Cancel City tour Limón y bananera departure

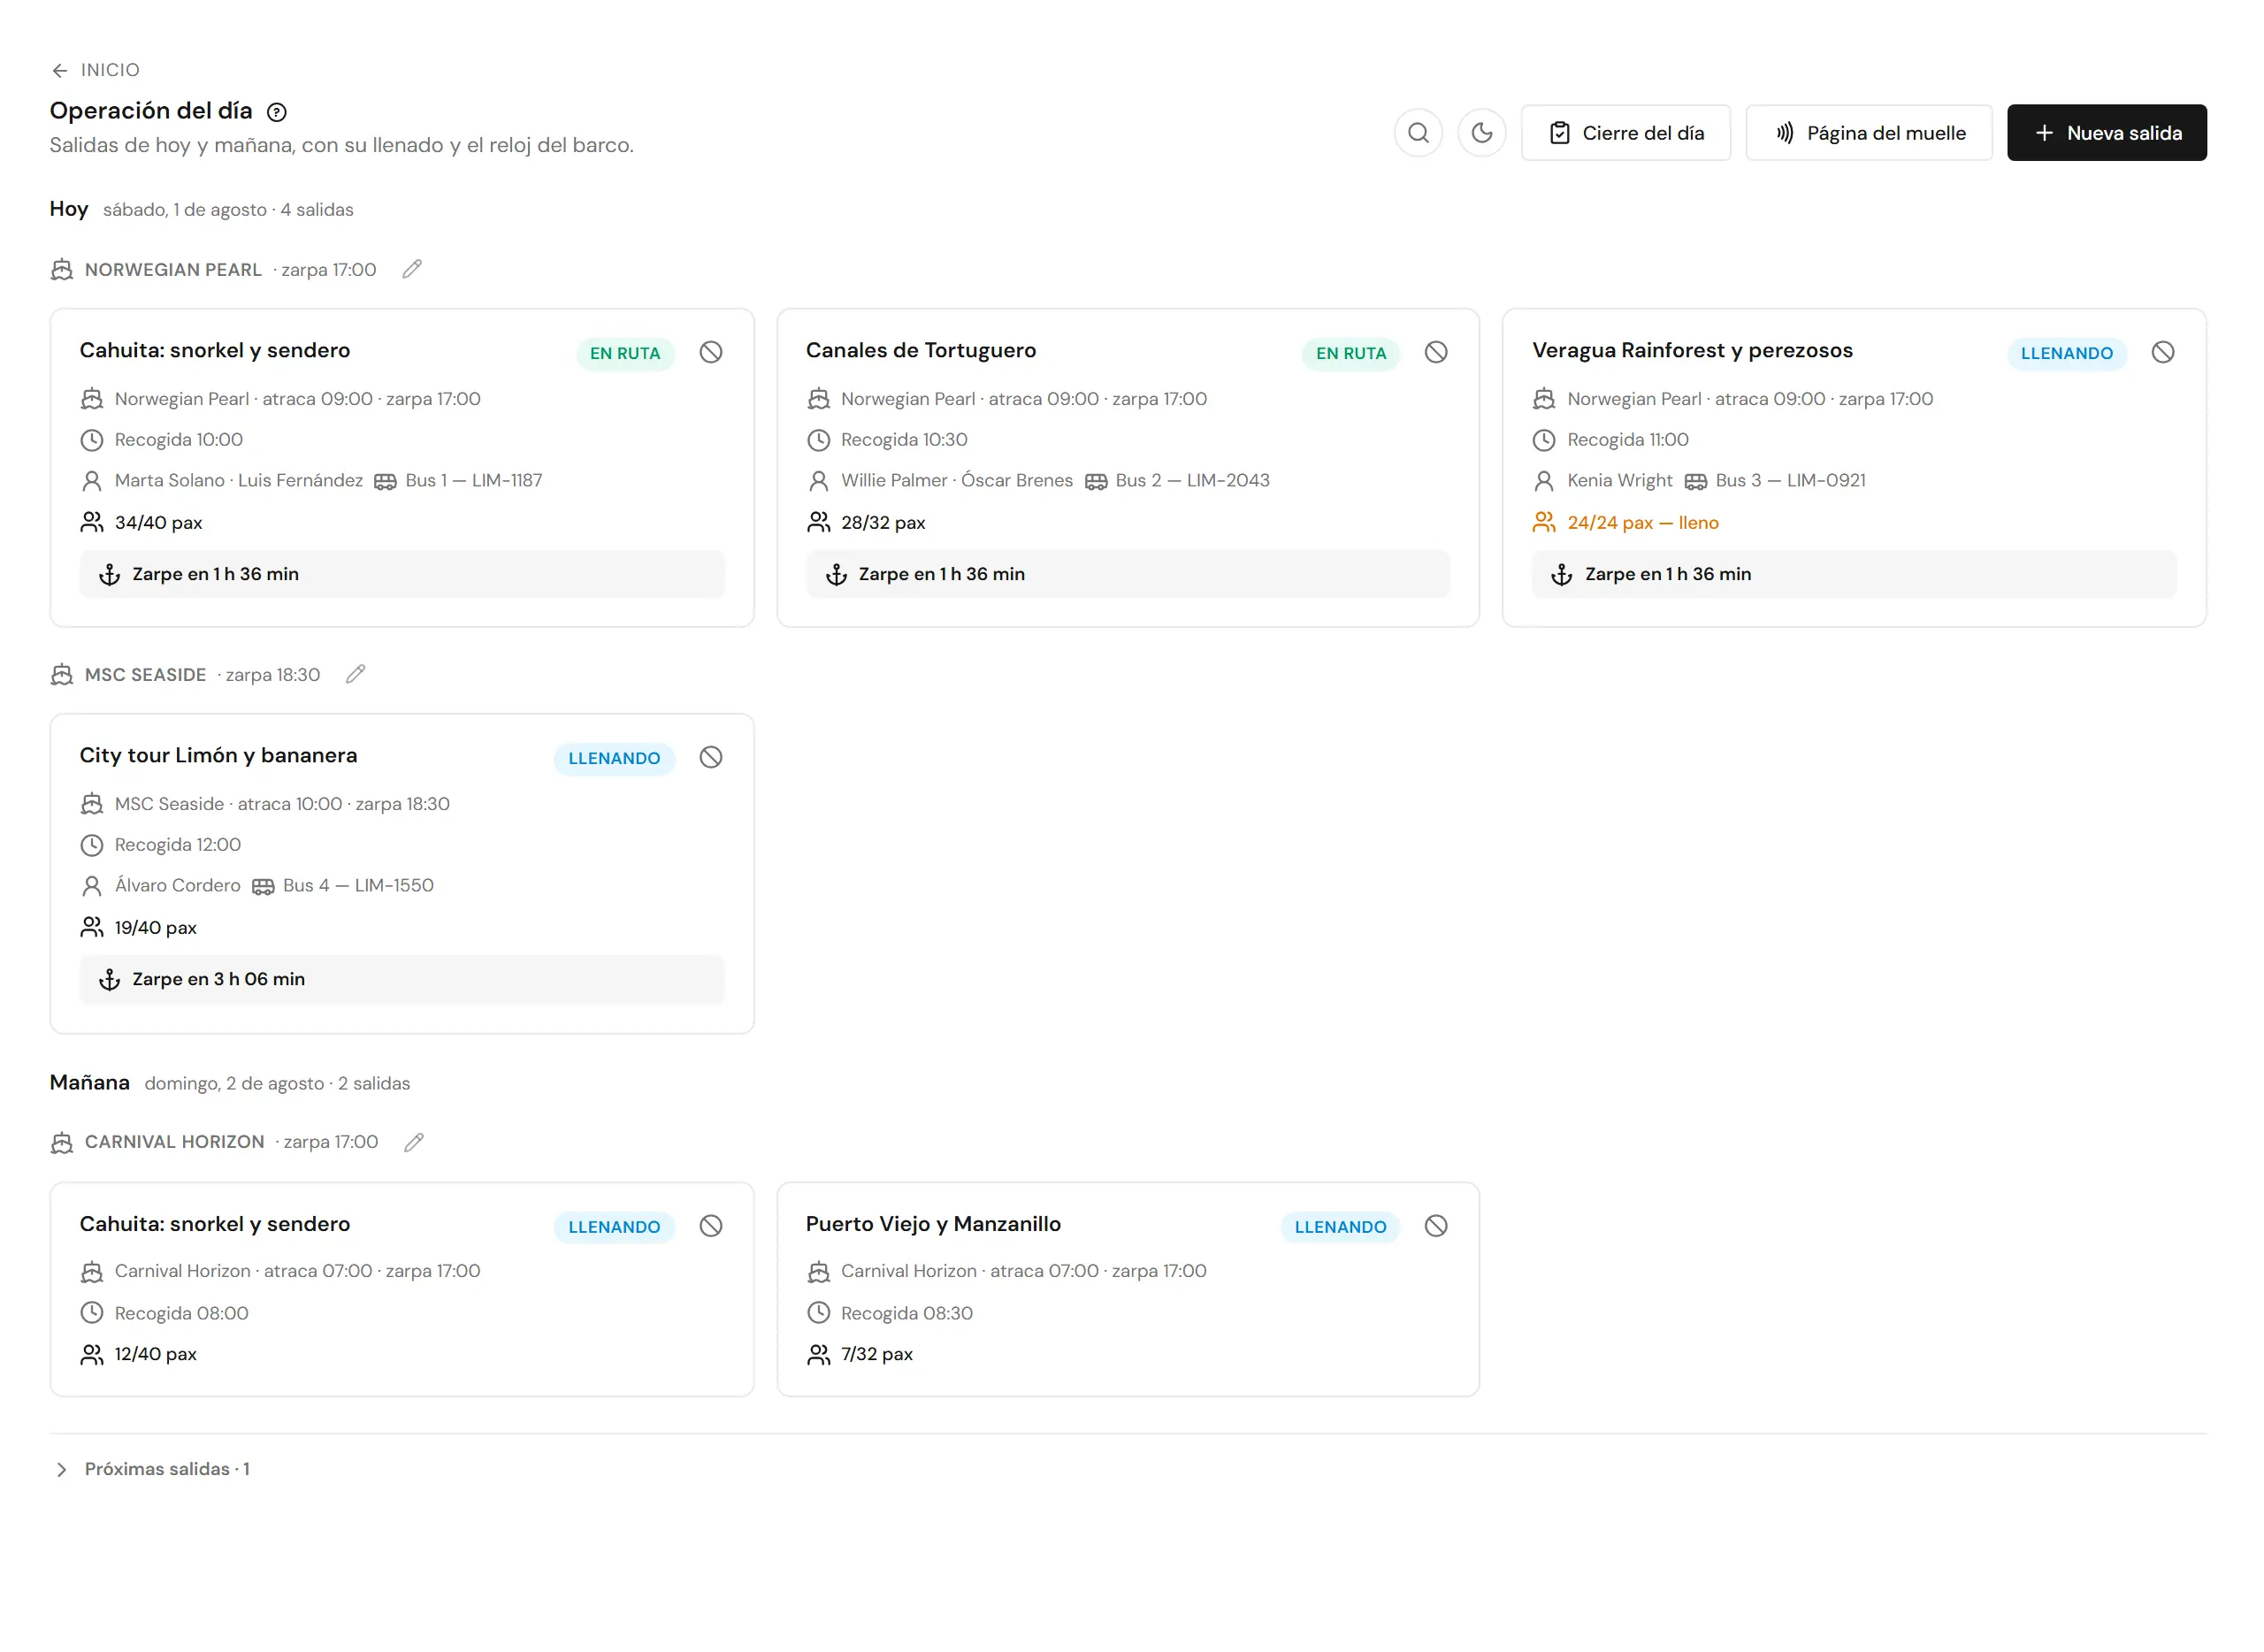(711, 757)
